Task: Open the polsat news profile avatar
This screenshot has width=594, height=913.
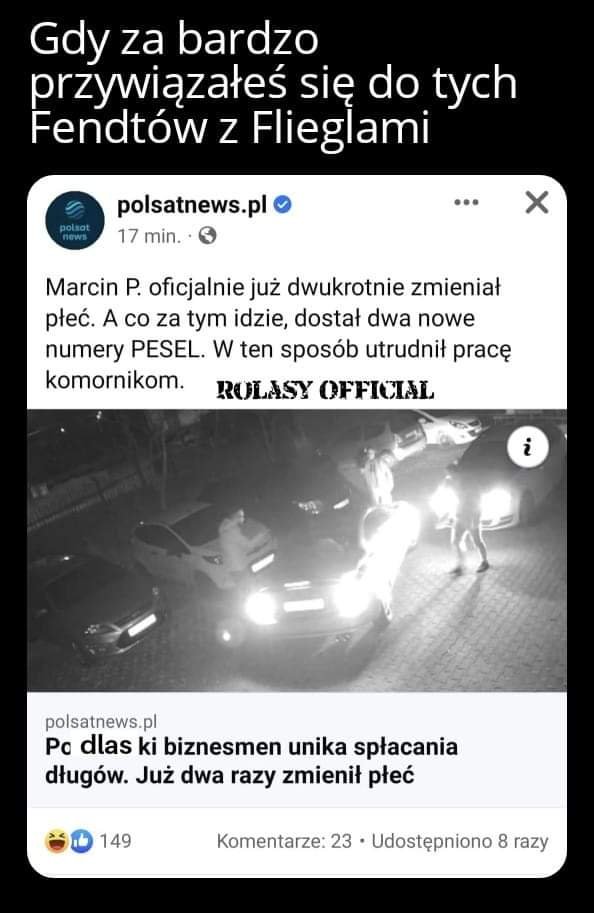Action: coord(75,221)
